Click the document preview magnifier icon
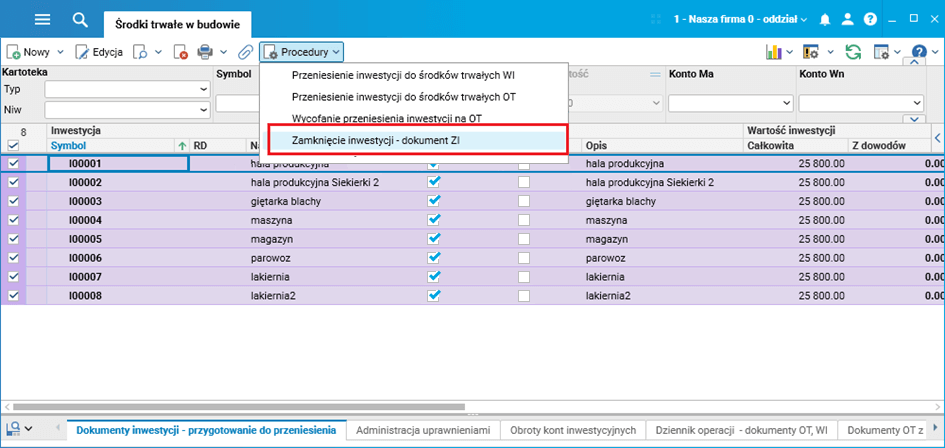The image size is (945, 448). [140, 52]
